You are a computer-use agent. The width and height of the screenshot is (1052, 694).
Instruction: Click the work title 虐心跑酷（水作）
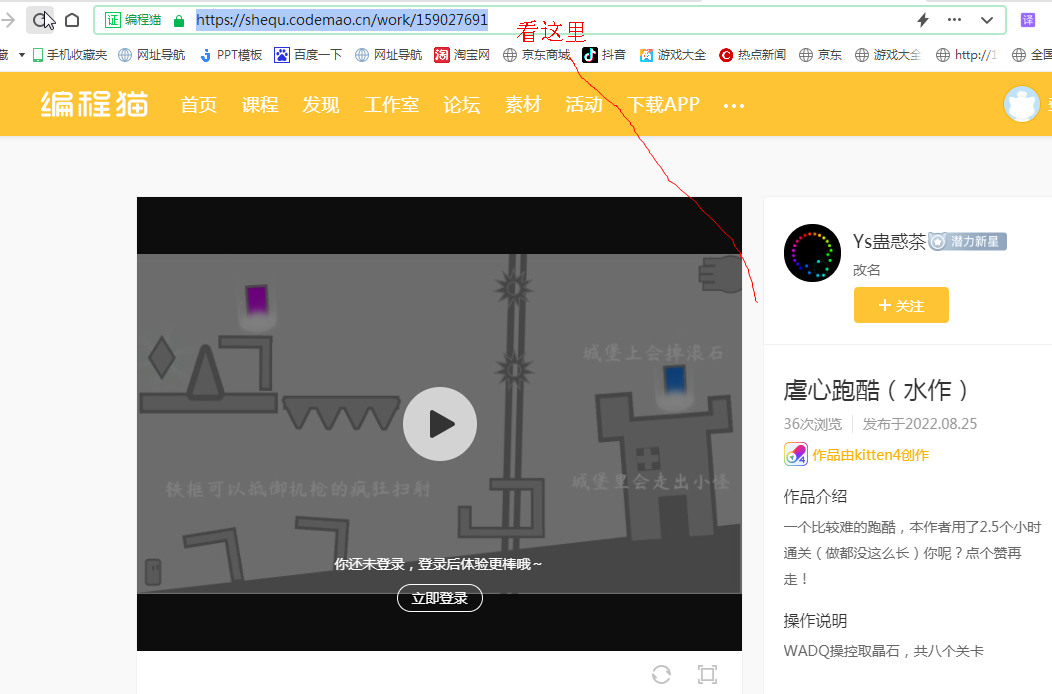[x=876, y=390]
